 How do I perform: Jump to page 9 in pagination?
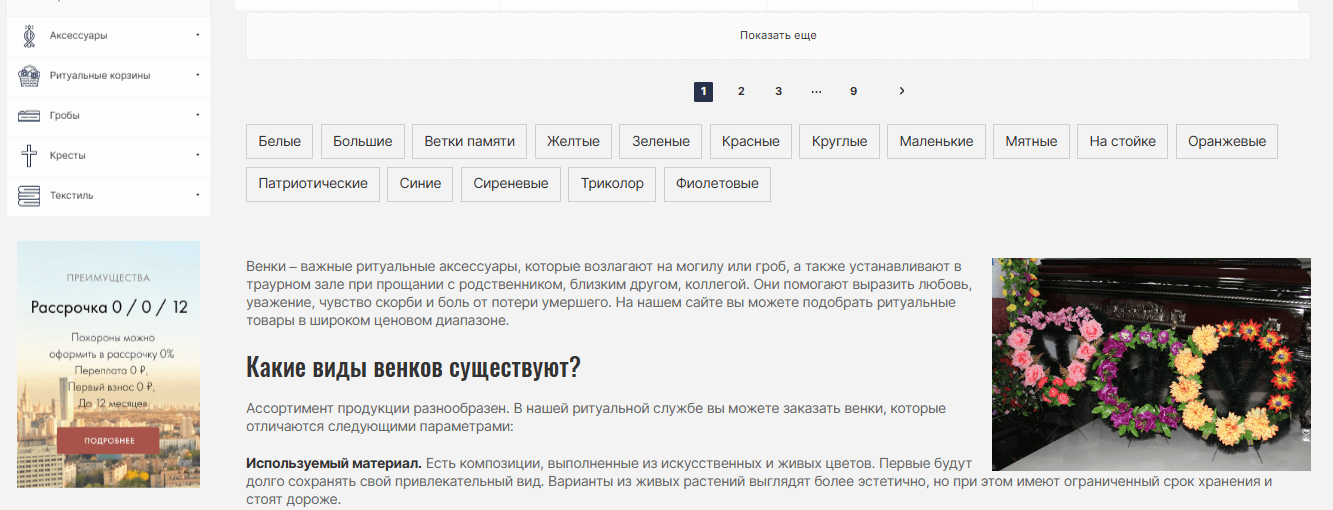[853, 91]
